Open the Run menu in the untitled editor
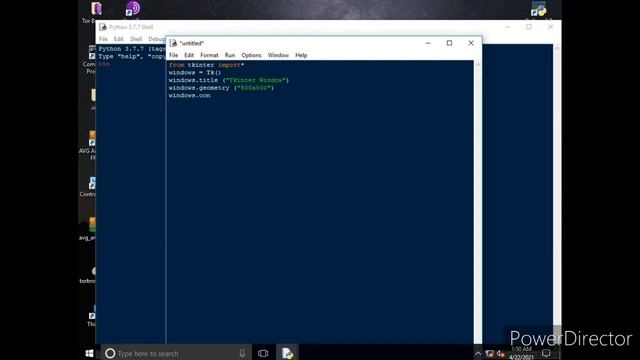This screenshot has width=640, height=360. click(230, 55)
